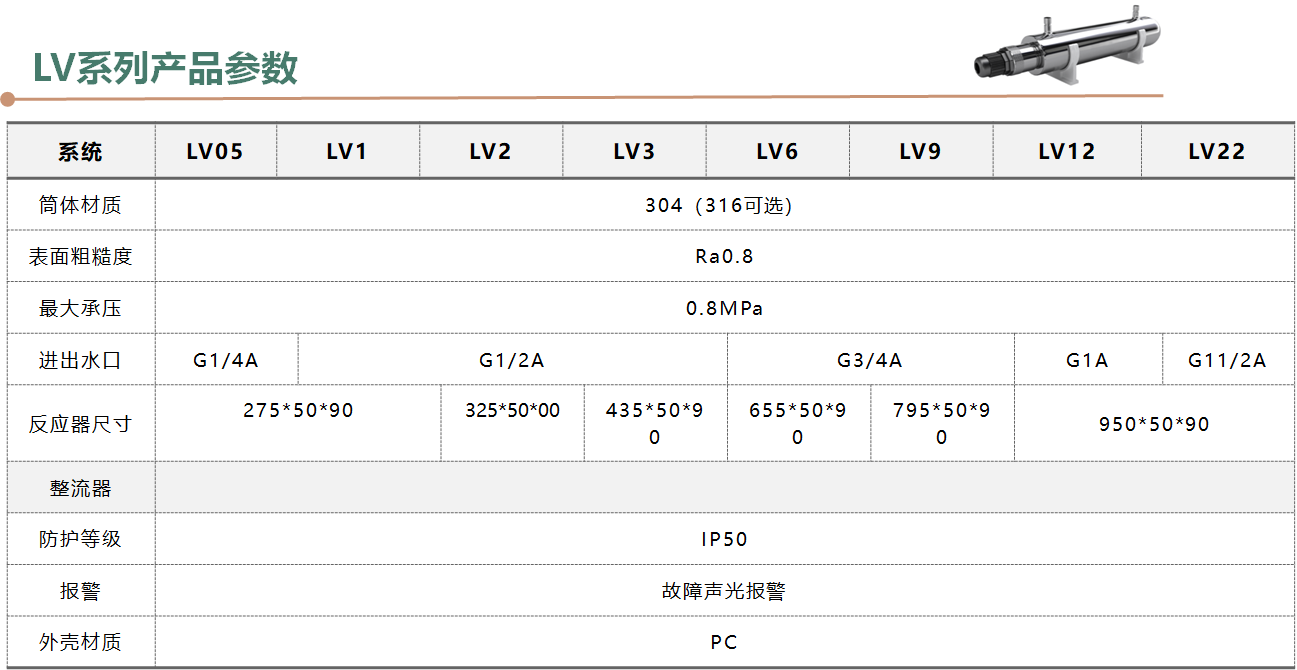The width and height of the screenshot is (1297, 670).
Task: Click the 故障声光报警 alarm cell
Action: point(724,591)
